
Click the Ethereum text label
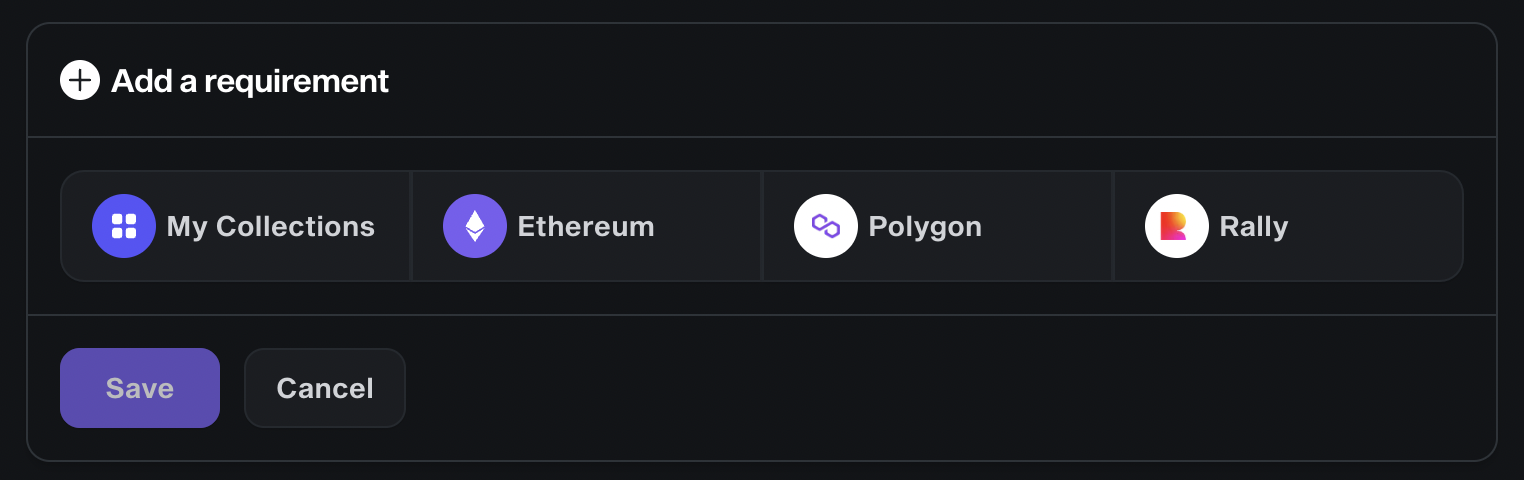pos(586,227)
